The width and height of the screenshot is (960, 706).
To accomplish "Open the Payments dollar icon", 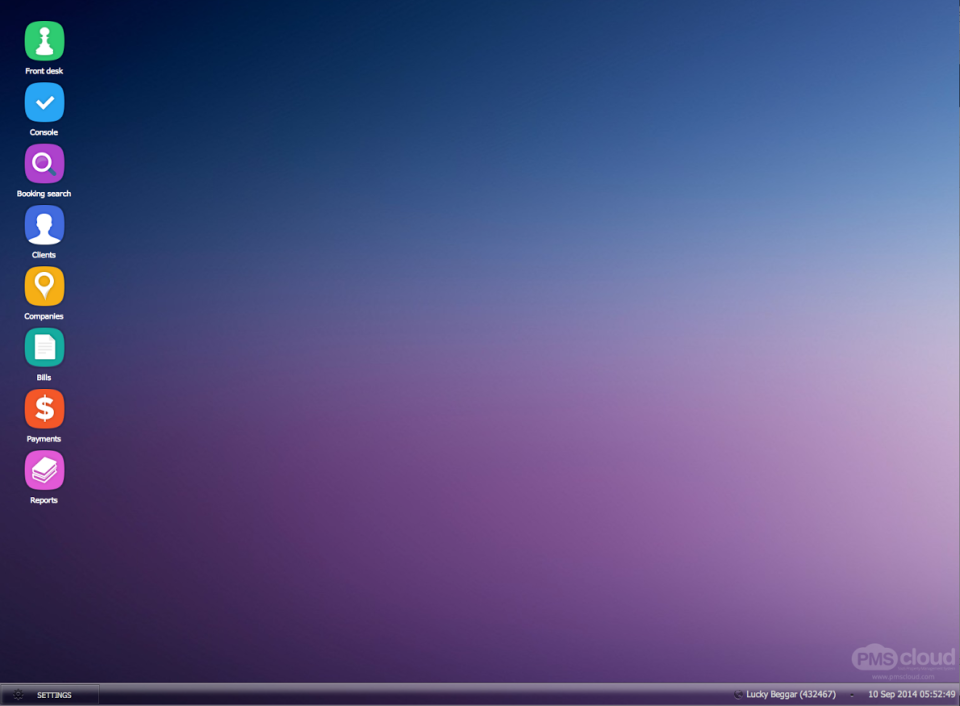I will click(x=44, y=408).
